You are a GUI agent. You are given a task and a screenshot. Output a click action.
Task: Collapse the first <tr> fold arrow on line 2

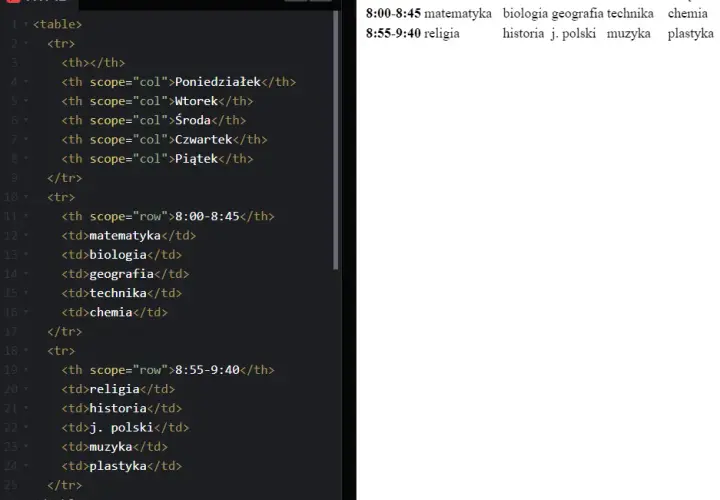pyautogui.click(x=26, y=43)
